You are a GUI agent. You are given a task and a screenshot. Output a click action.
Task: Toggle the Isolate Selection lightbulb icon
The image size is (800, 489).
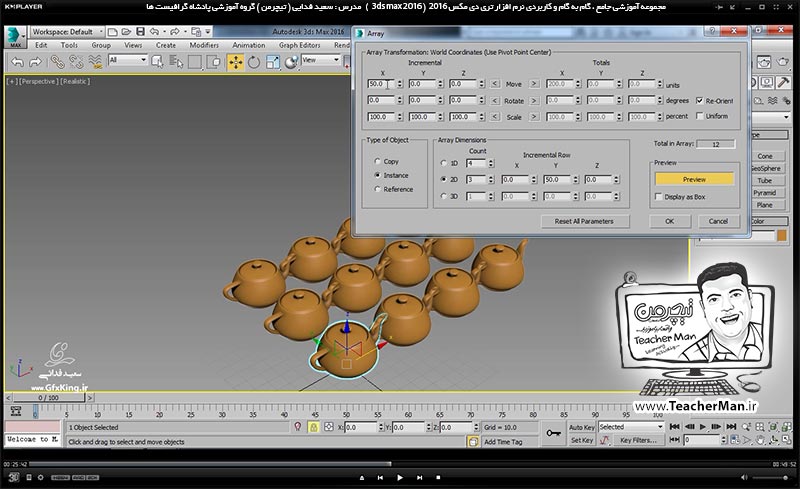pos(298,427)
